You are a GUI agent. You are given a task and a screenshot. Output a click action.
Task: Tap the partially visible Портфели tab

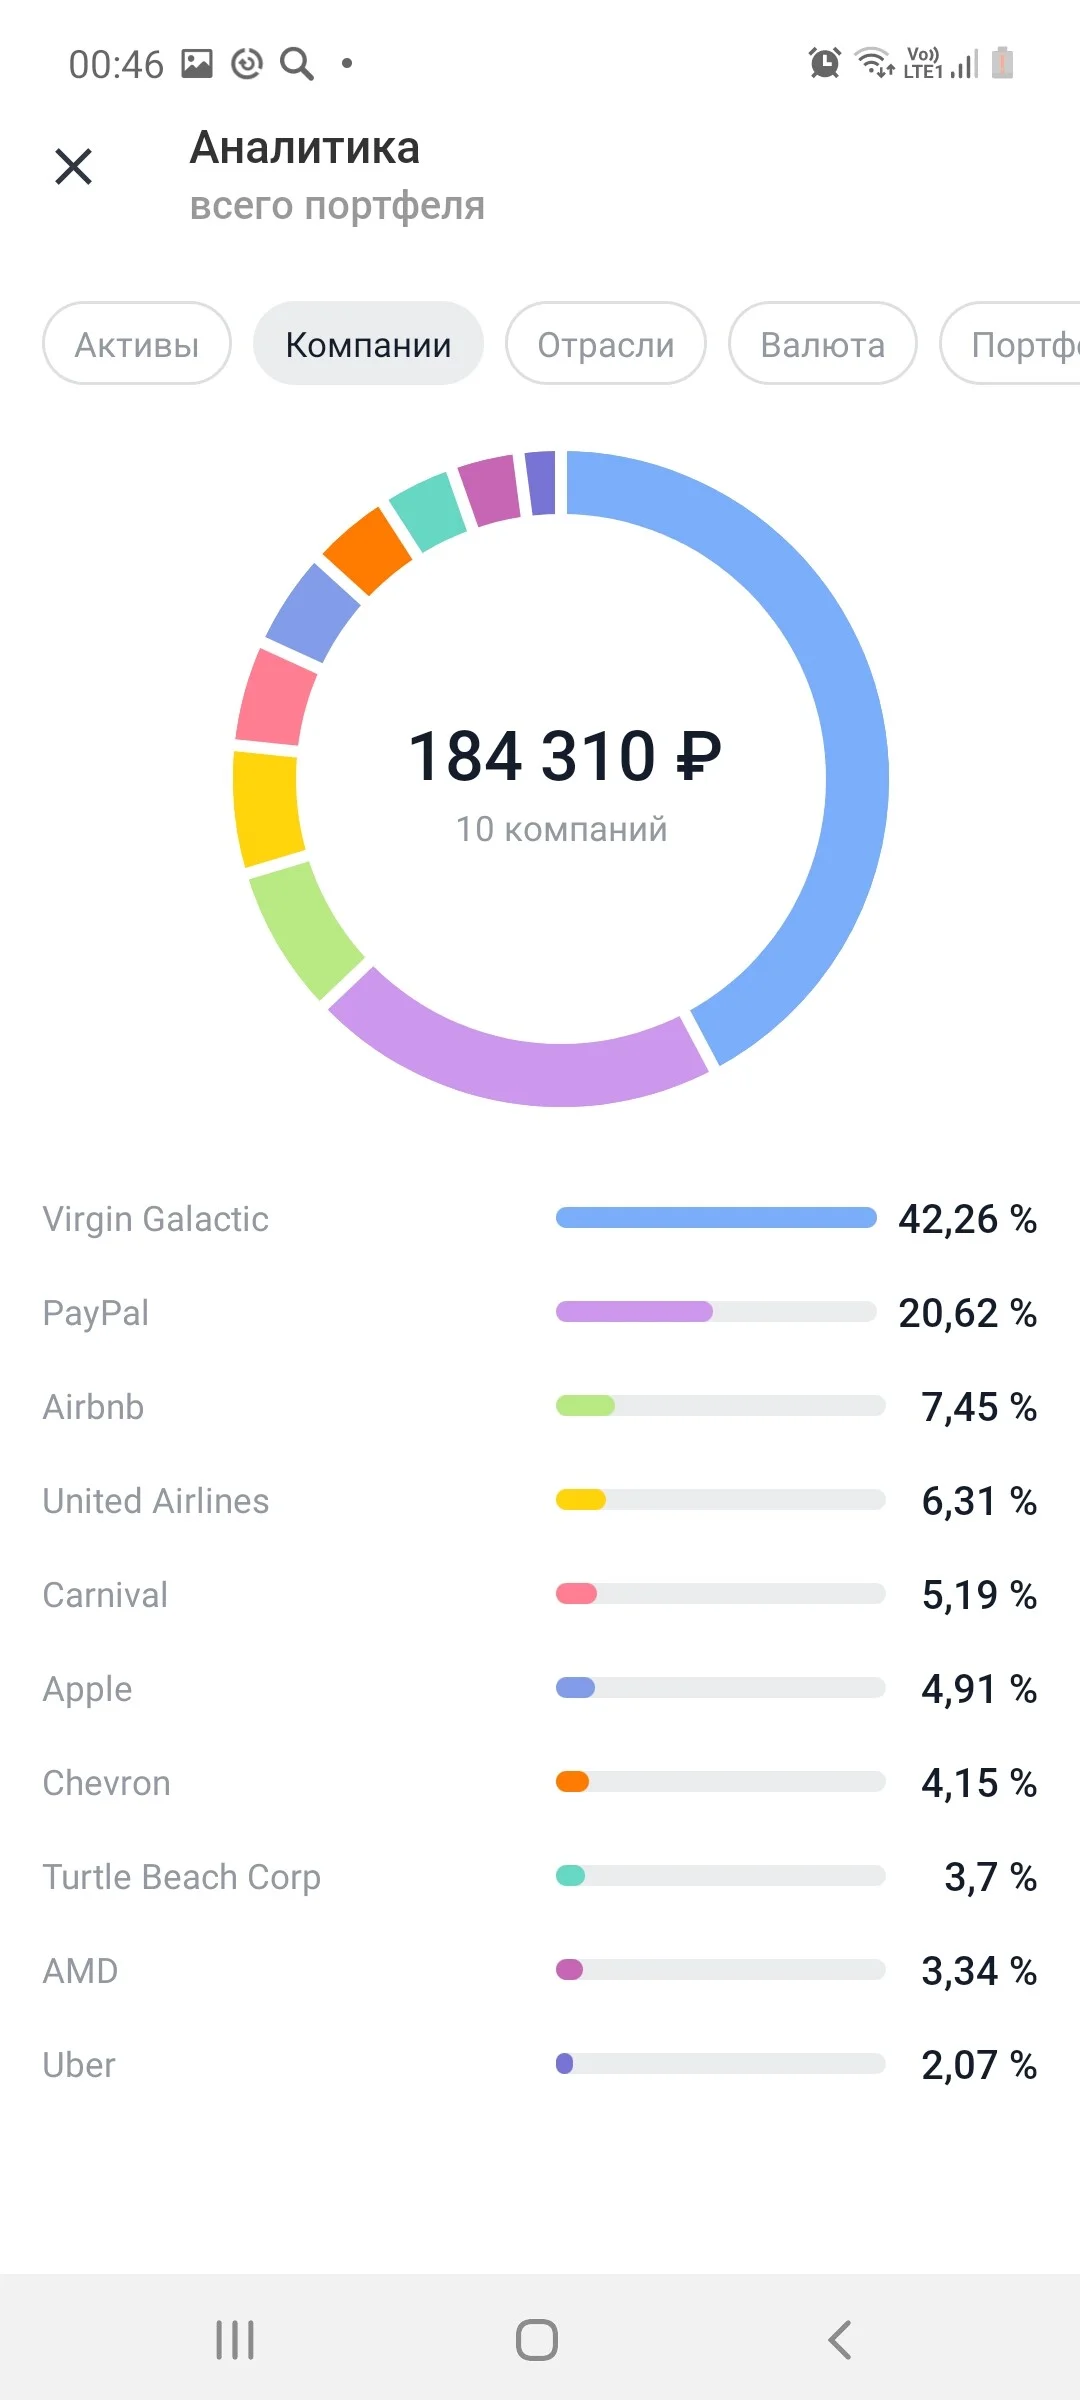[1012, 344]
